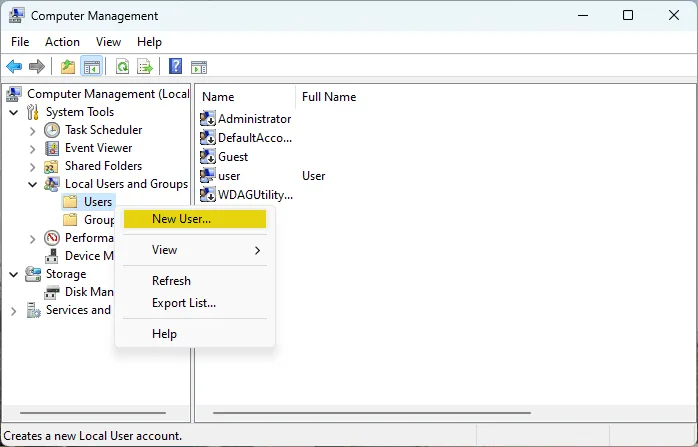Click the Refresh toolbar icon
This screenshot has height=447, width=698.
tap(122, 67)
